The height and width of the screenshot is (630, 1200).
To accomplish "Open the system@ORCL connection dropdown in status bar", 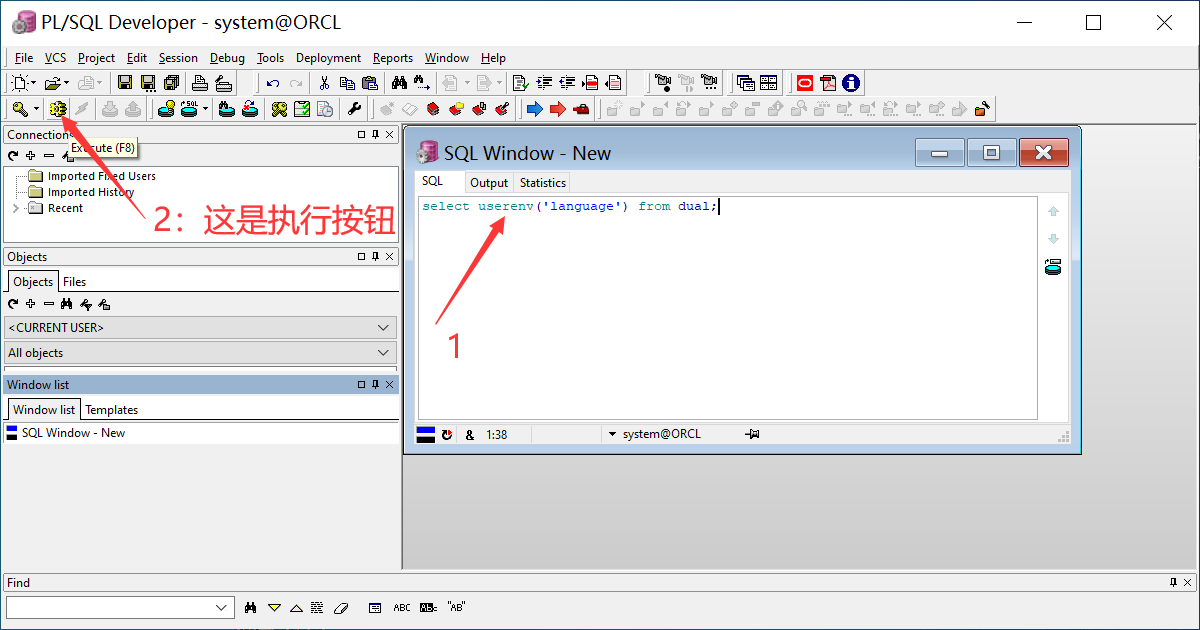I will pos(612,434).
